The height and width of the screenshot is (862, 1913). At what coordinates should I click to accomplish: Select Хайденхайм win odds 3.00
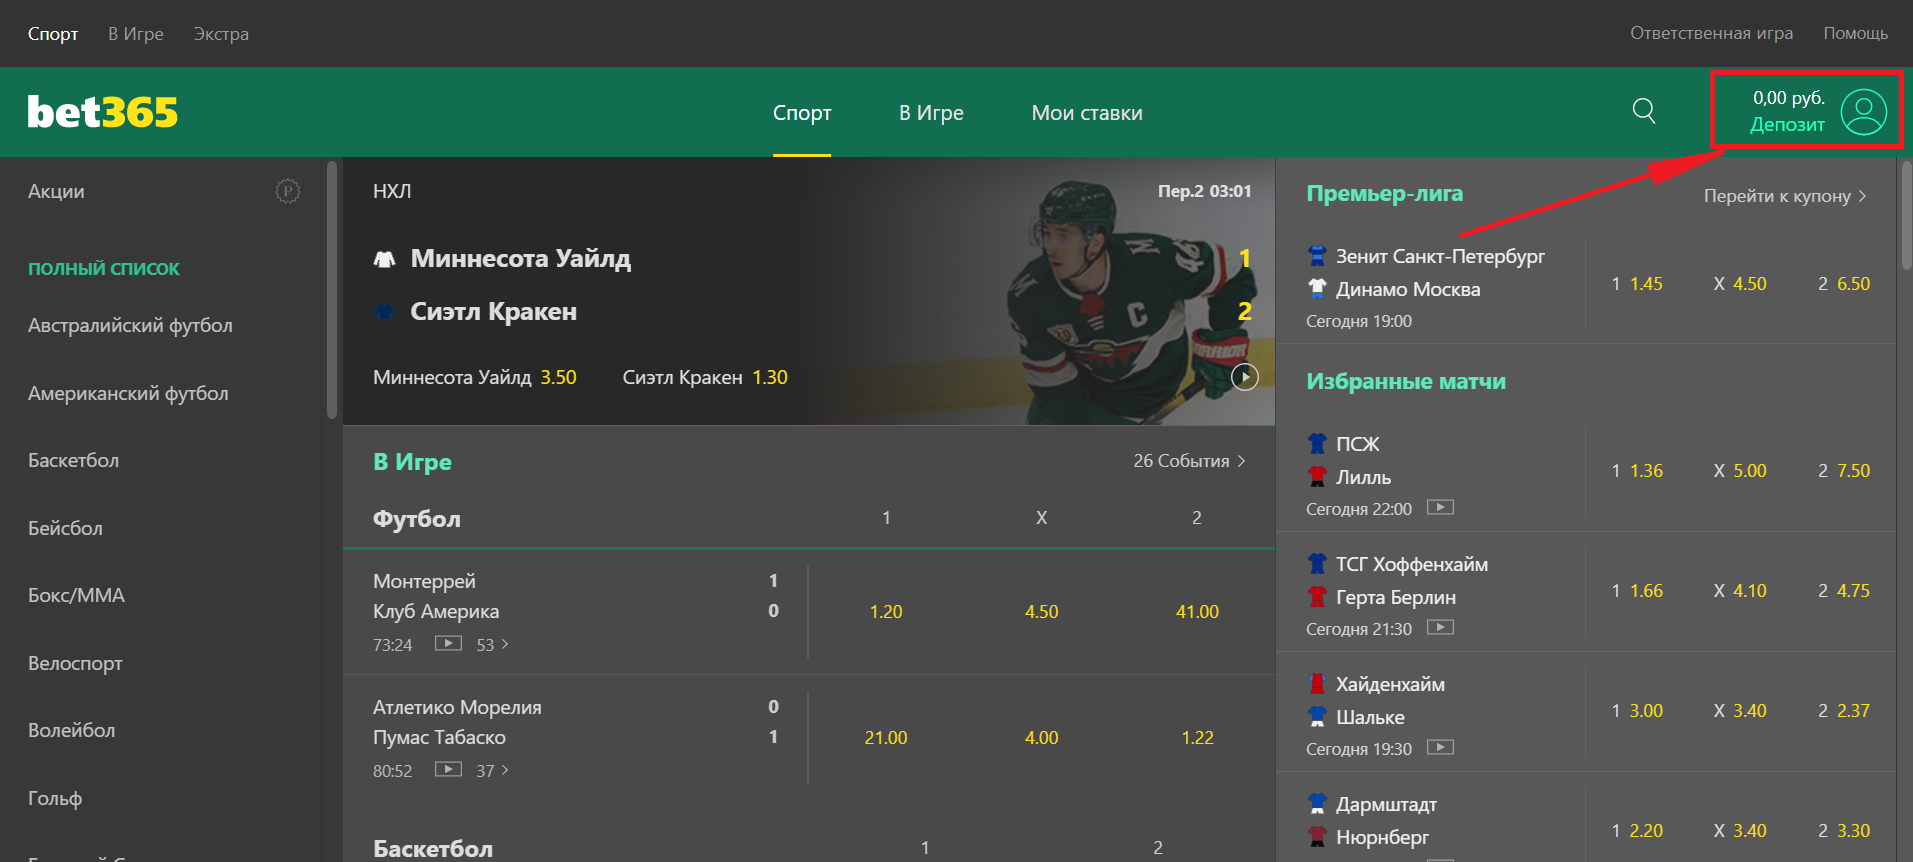tap(1637, 711)
